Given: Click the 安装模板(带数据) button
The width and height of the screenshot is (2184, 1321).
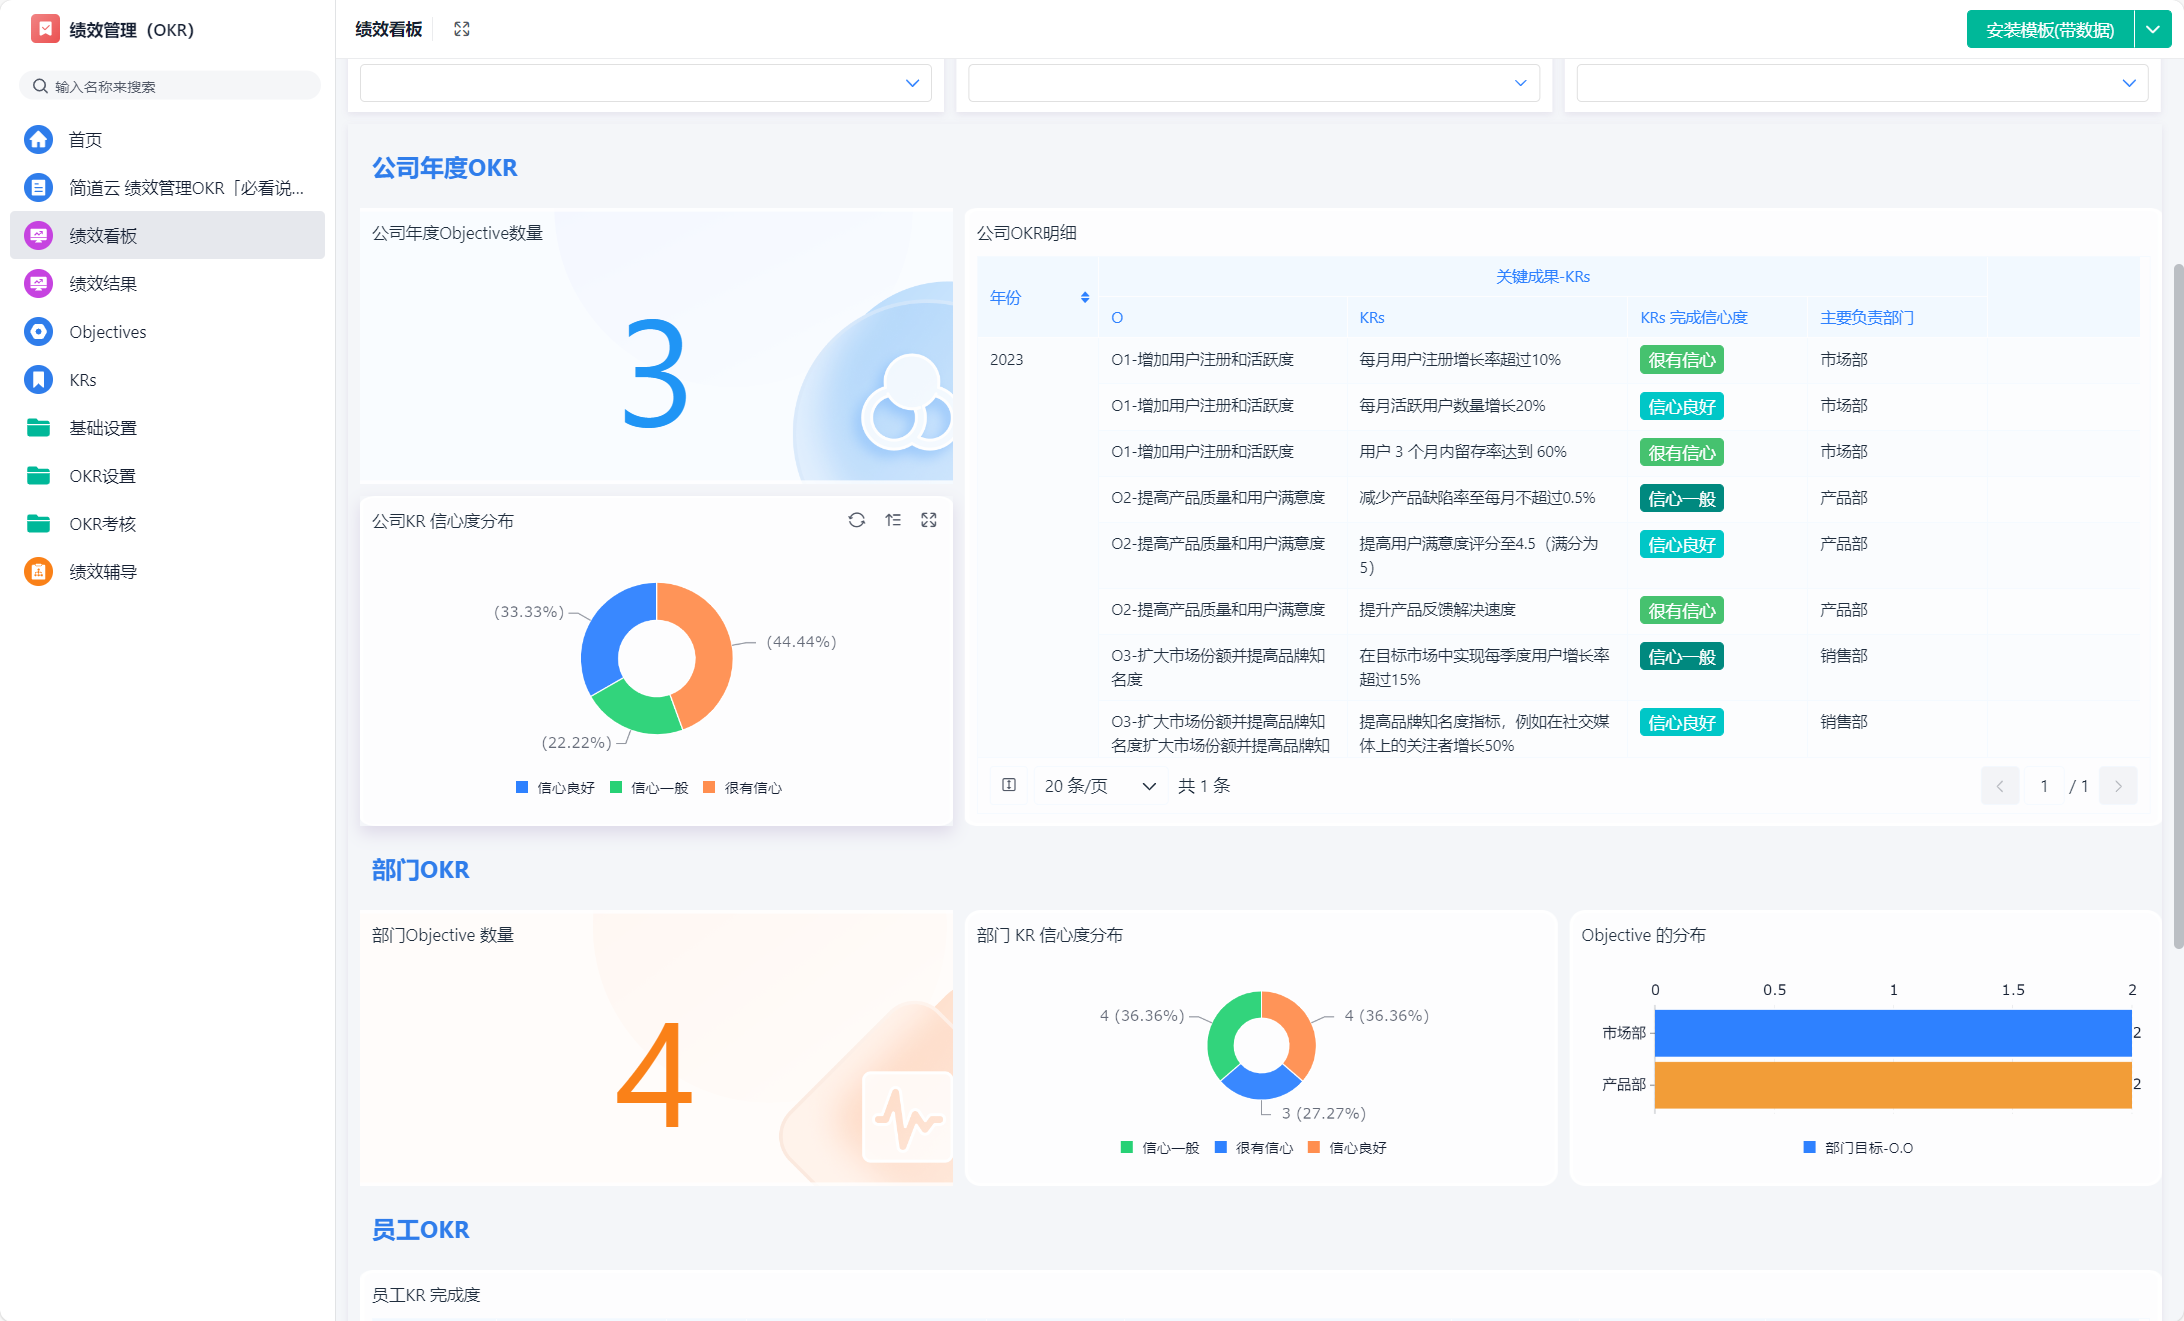Looking at the screenshot, I should (2049, 30).
